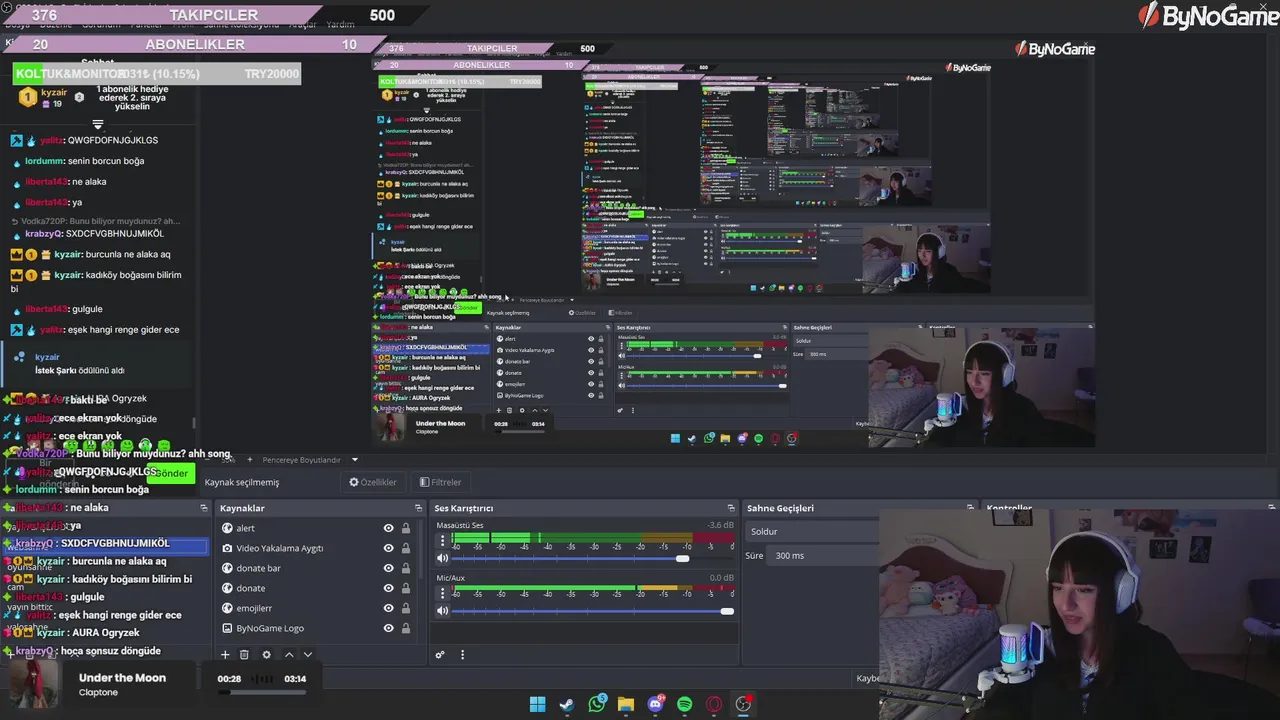Screen dimensions: 1280x720
Task: Delete selected source with trash icon
Action: click(x=244, y=655)
